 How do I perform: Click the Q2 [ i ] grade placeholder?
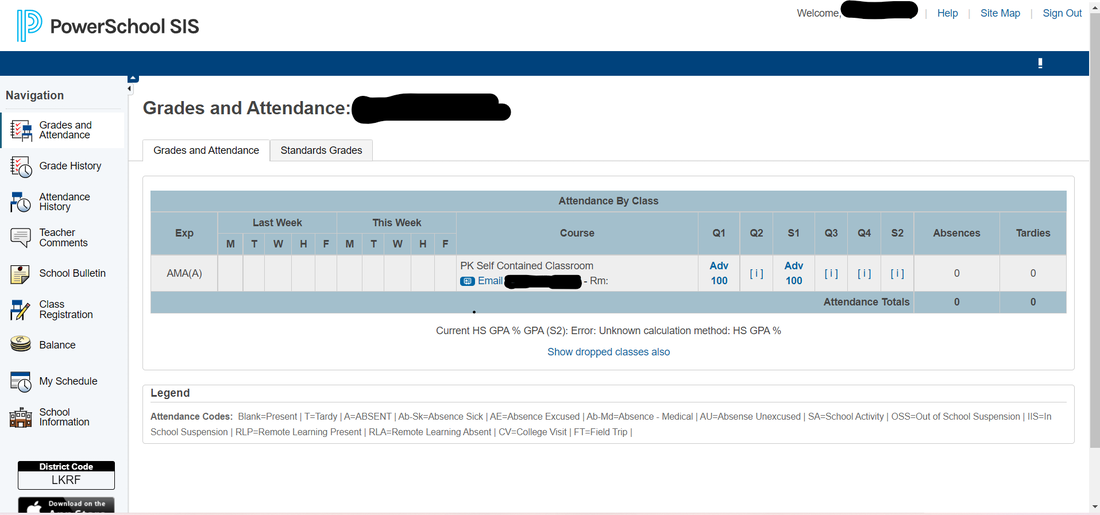(756, 273)
